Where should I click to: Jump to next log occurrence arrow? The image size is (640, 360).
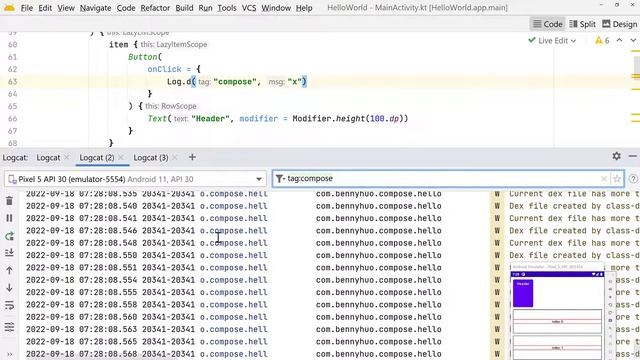tap(9, 288)
